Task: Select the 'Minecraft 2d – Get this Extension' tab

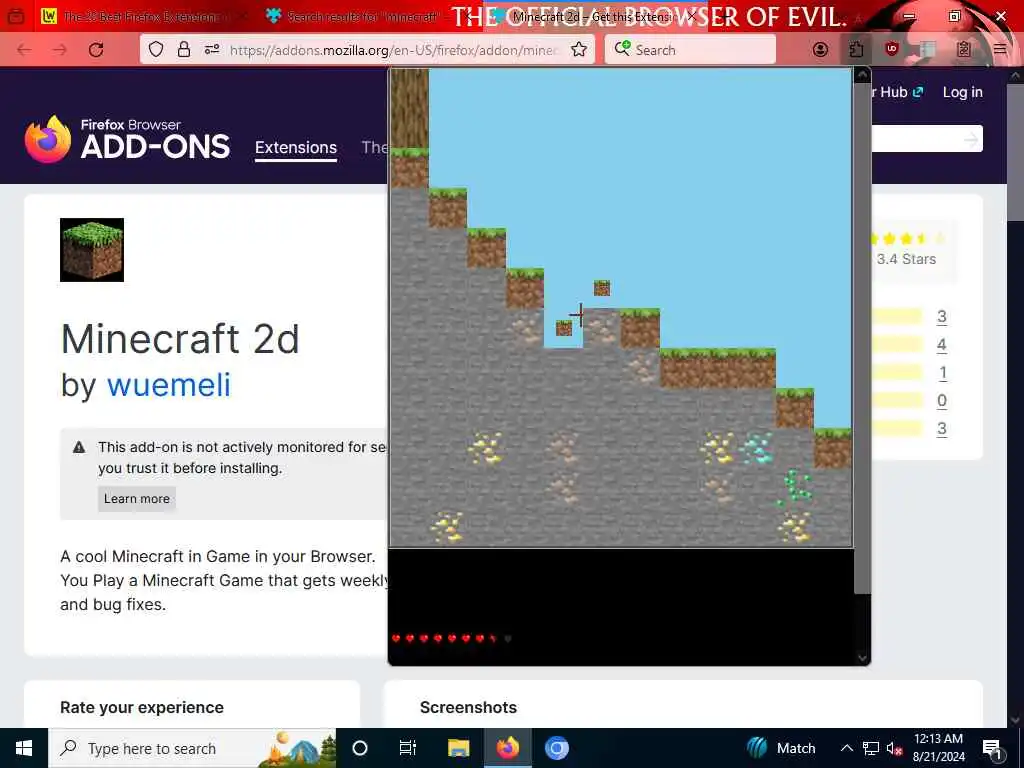Action: pyautogui.click(x=593, y=16)
